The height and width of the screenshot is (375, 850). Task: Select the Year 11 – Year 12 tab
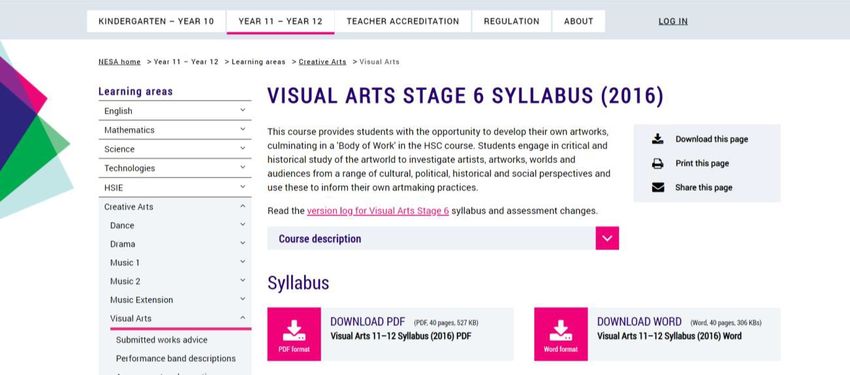[280, 21]
